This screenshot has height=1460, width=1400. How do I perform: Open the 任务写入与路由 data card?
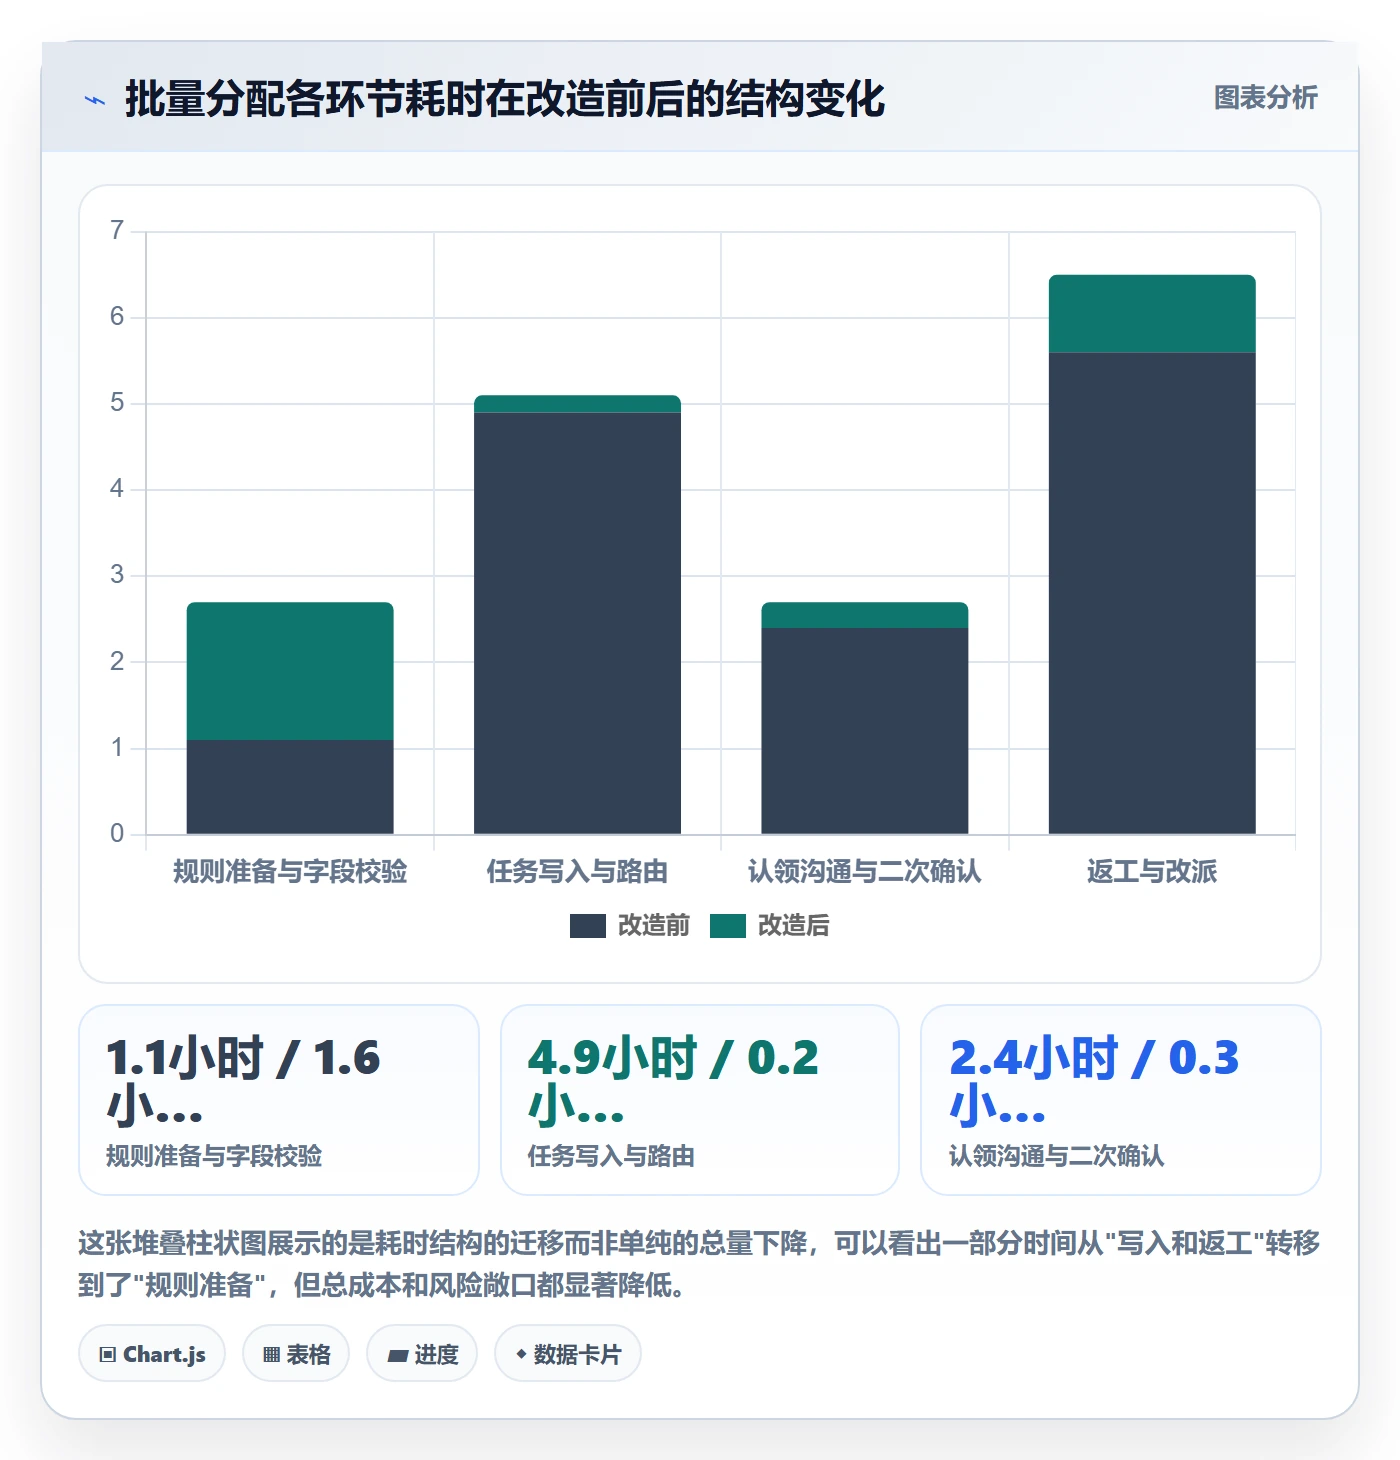pos(700,1100)
